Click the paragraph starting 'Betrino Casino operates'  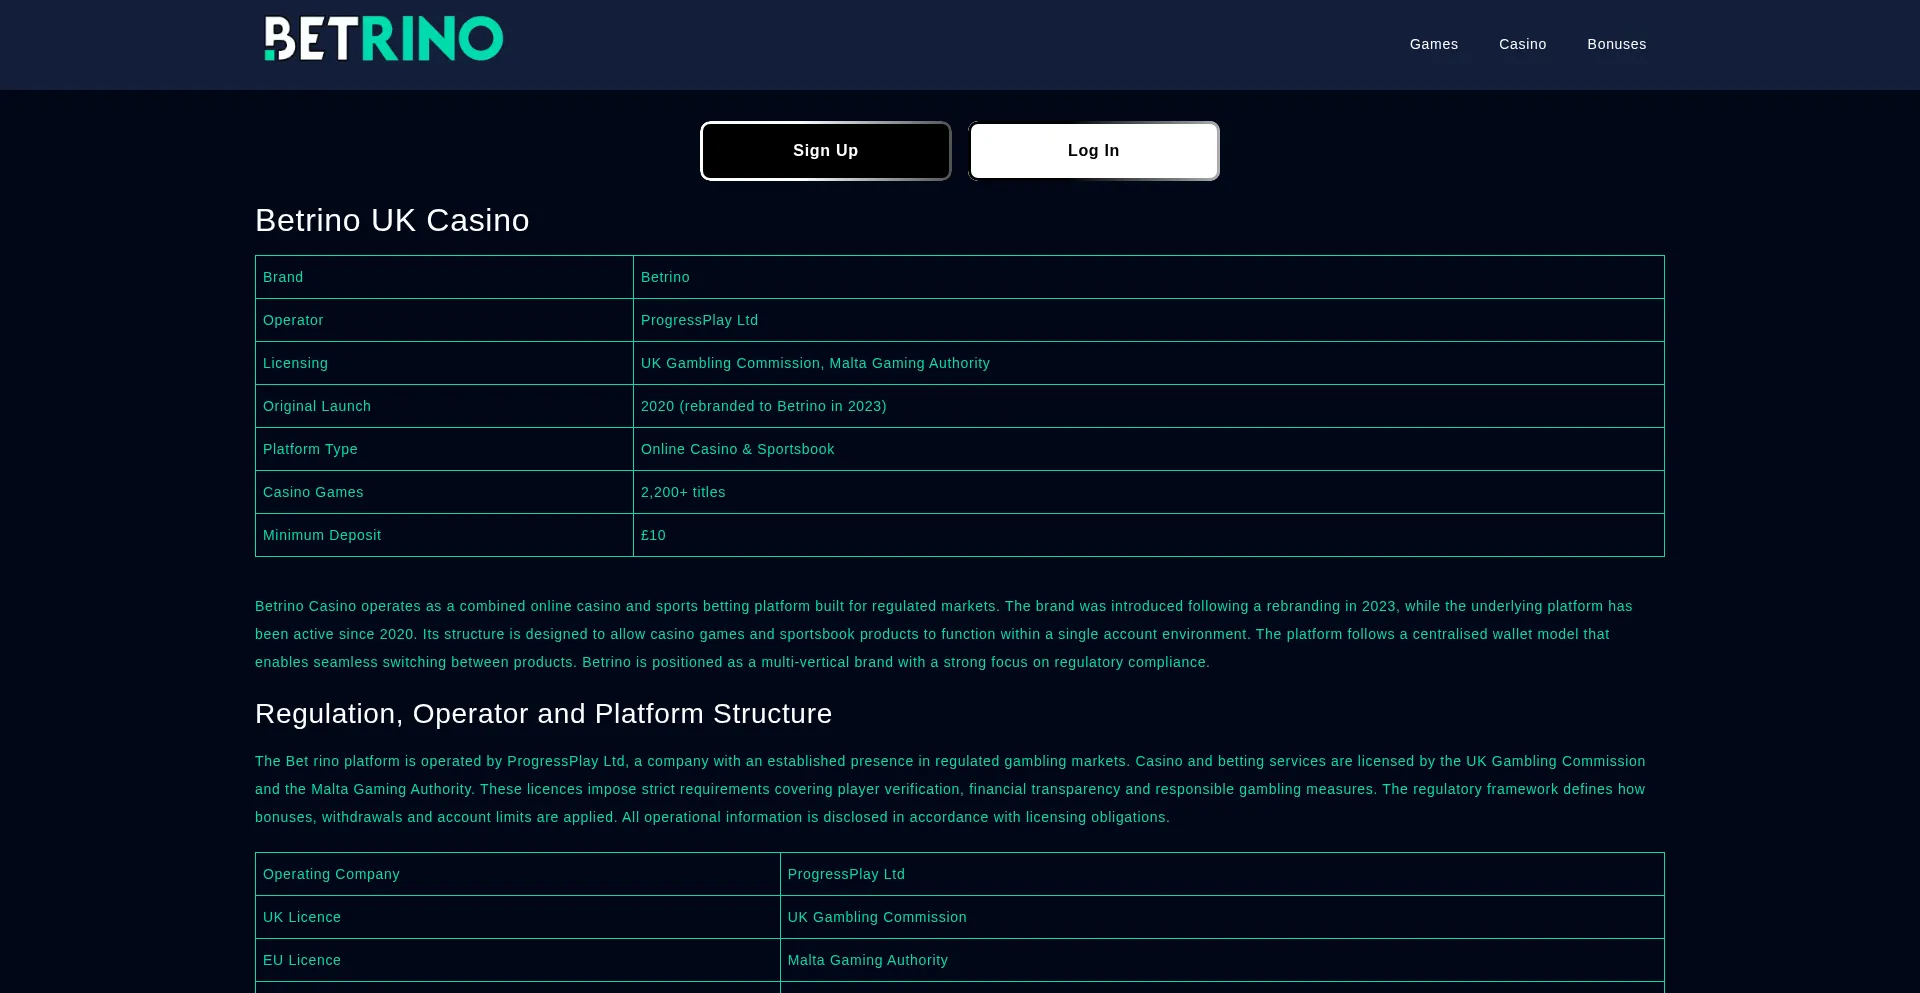944,634
